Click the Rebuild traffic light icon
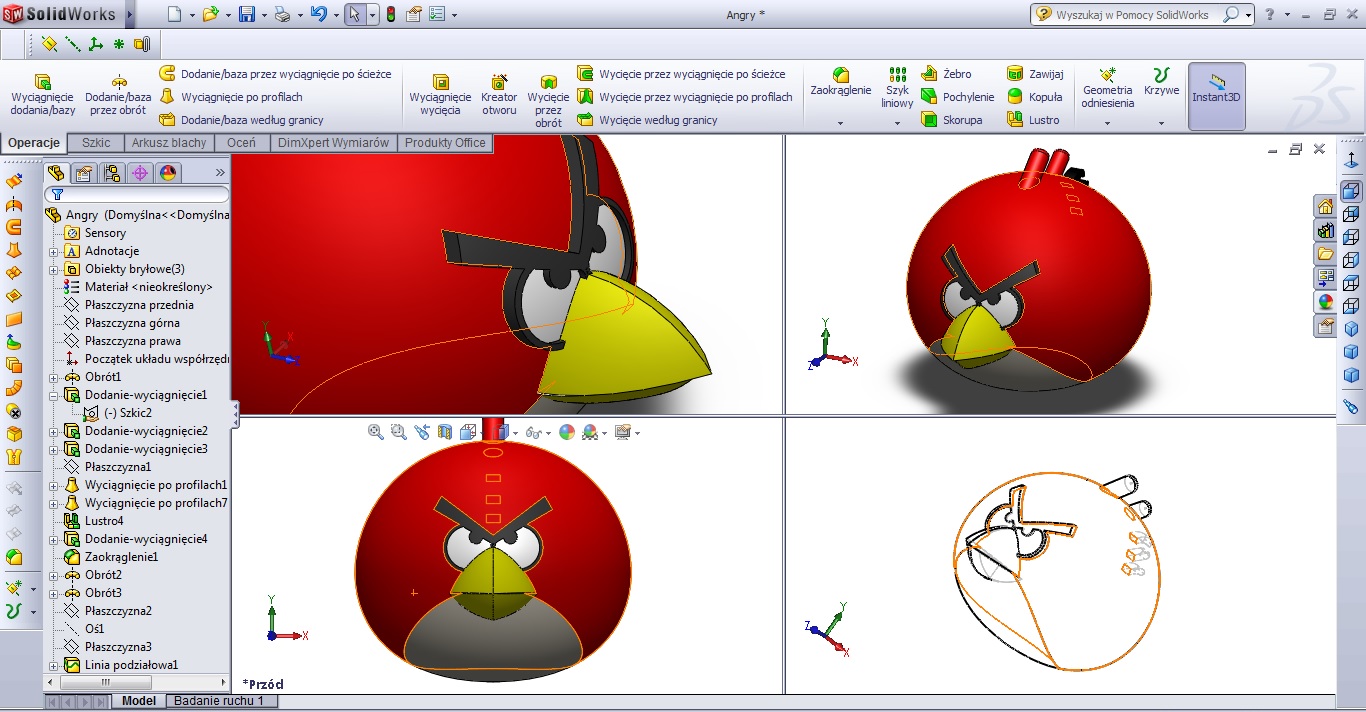This screenshot has height=712, width=1366. coord(390,14)
